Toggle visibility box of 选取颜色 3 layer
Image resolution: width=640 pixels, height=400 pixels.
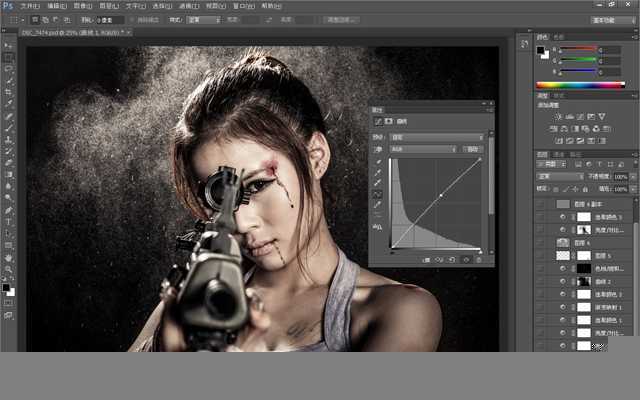point(540,217)
